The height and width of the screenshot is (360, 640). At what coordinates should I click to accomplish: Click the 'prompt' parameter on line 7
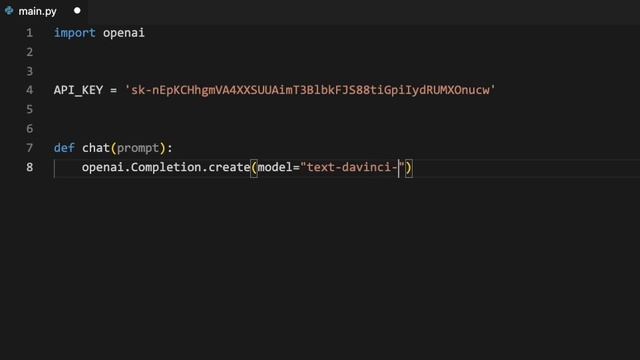click(x=138, y=148)
